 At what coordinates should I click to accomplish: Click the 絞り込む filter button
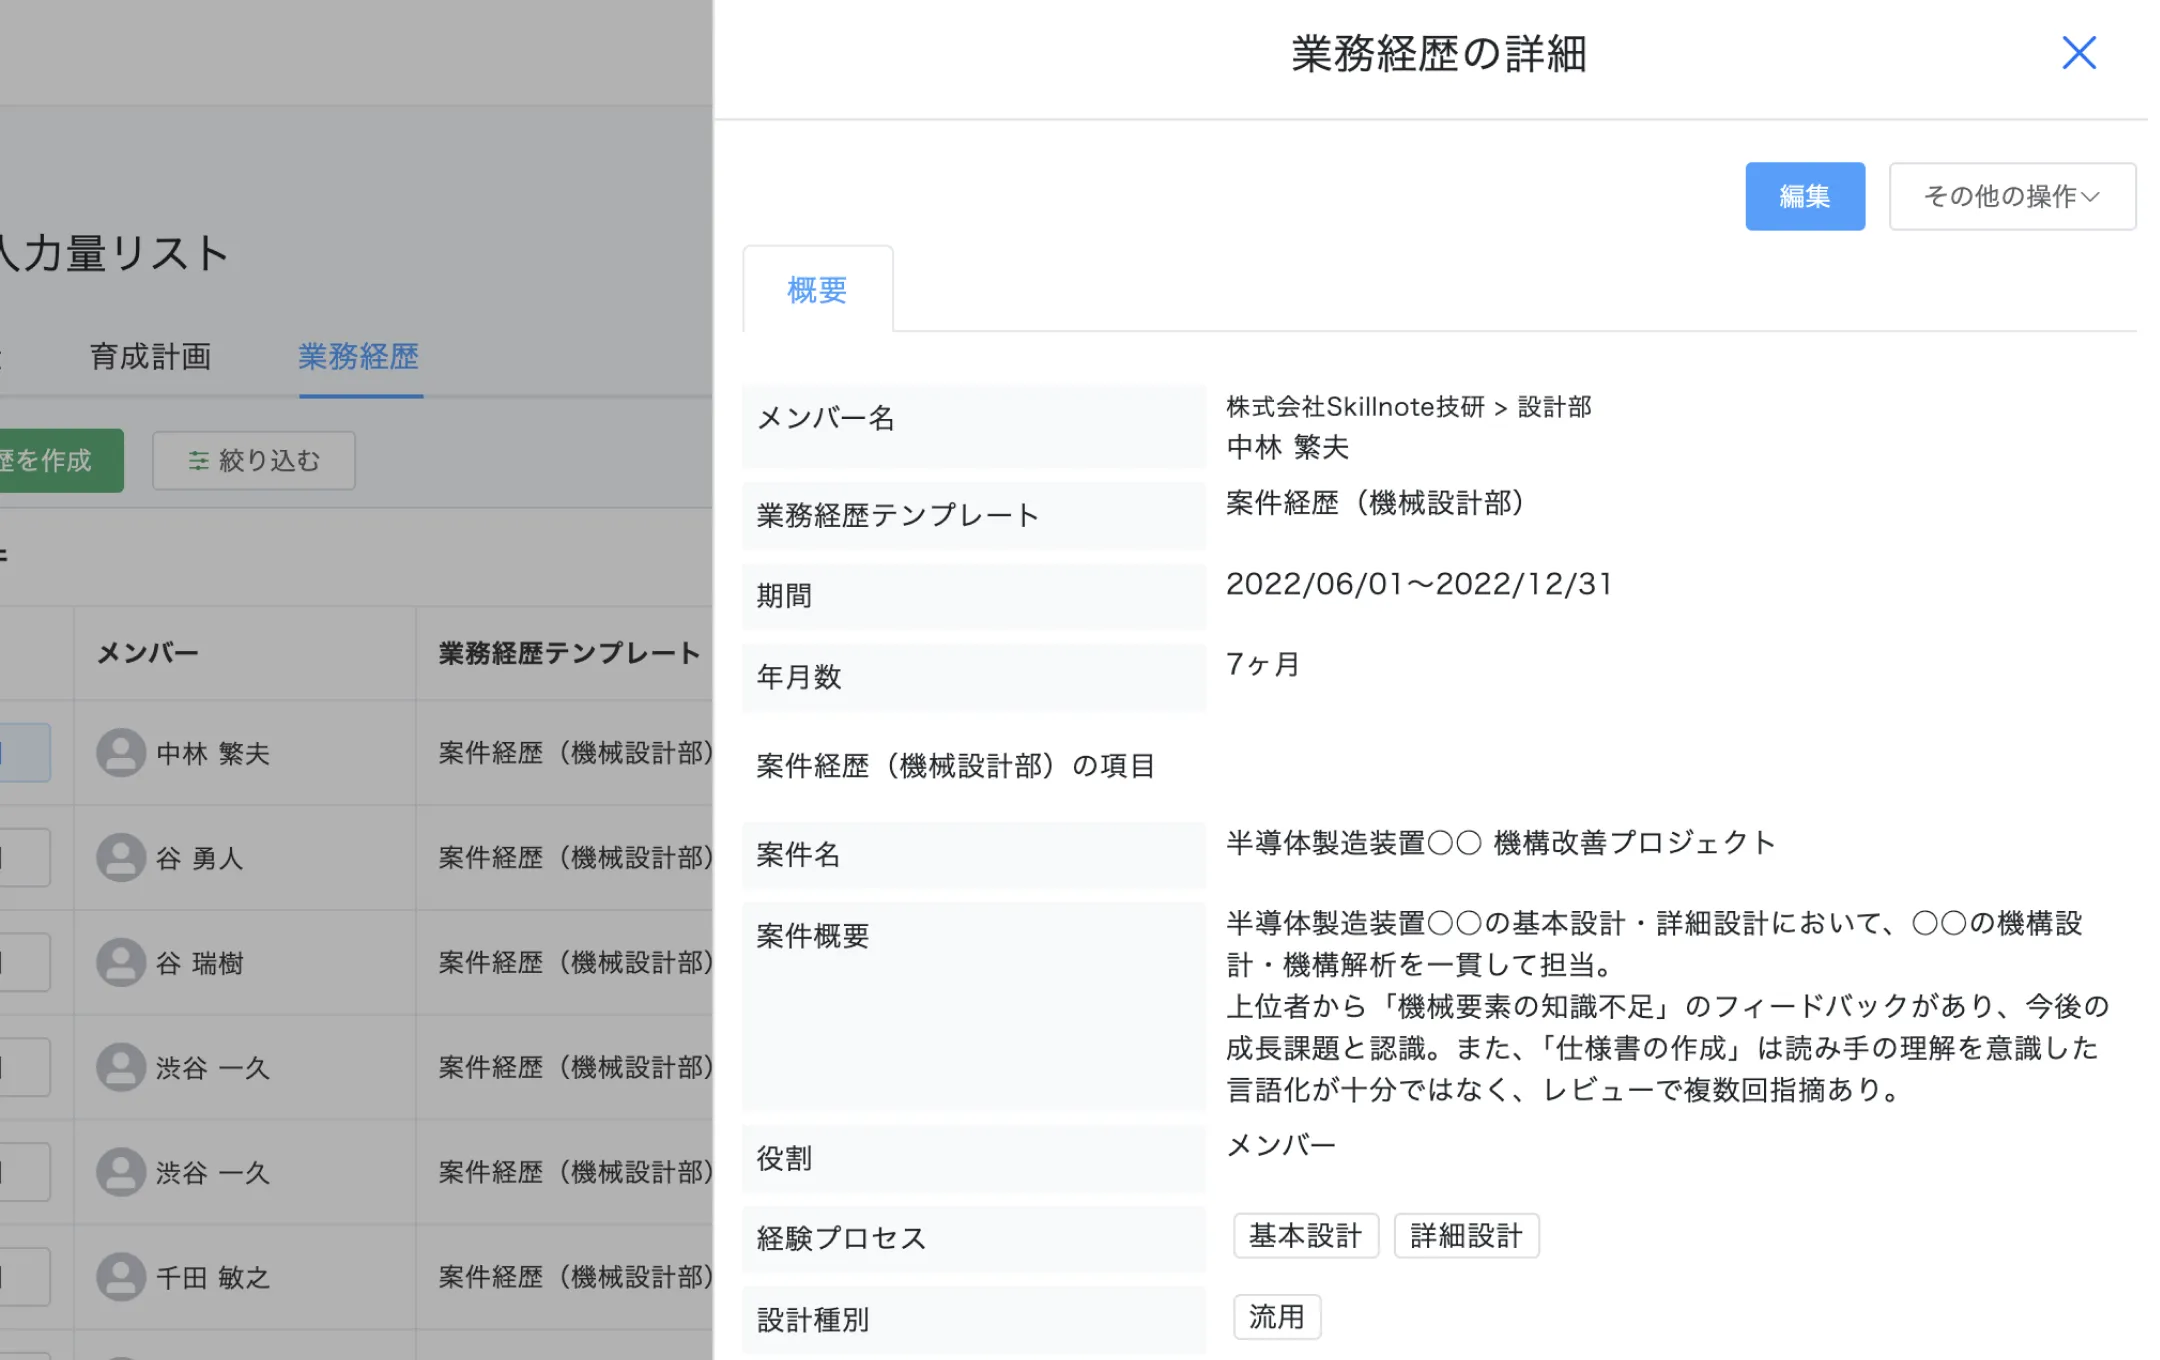point(254,460)
